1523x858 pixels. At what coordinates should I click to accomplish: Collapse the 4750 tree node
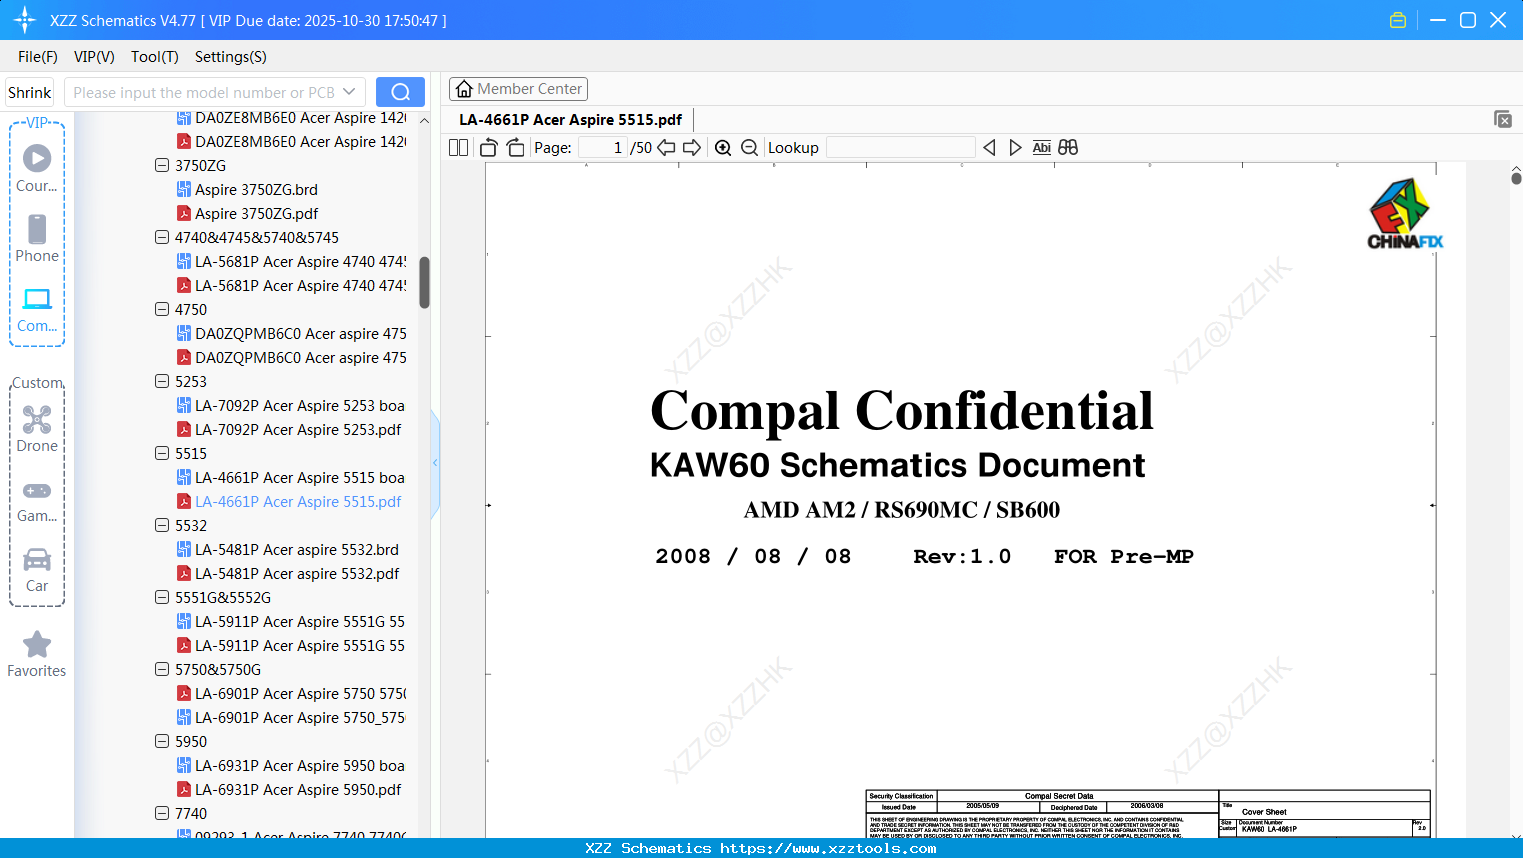(x=162, y=309)
